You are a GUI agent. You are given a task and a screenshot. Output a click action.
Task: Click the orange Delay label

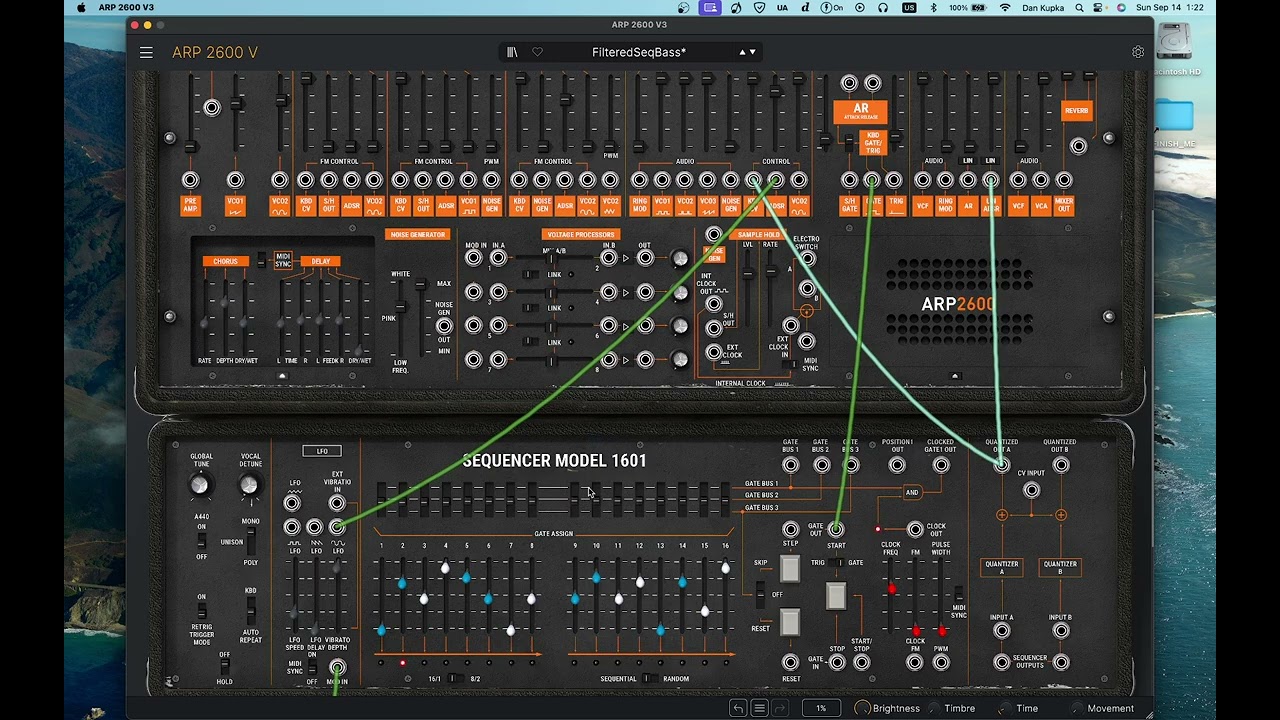click(x=320, y=262)
